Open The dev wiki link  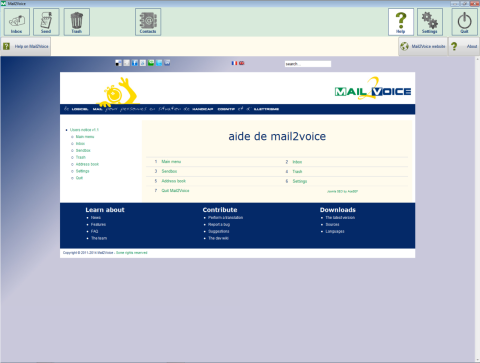[218, 238]
